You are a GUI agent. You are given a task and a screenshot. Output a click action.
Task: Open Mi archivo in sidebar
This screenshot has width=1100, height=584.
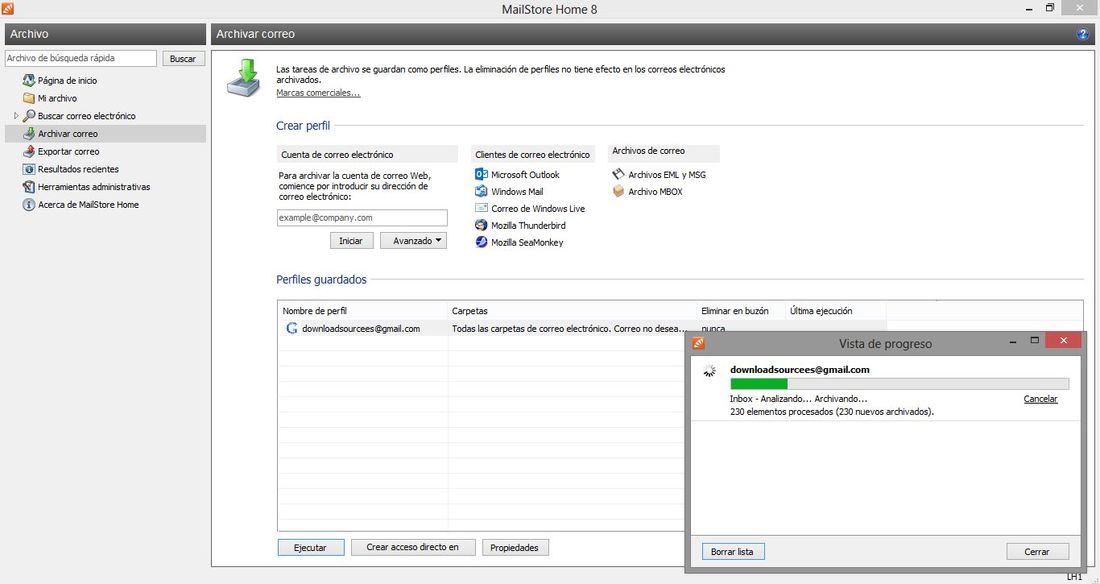tap(58, 98)
